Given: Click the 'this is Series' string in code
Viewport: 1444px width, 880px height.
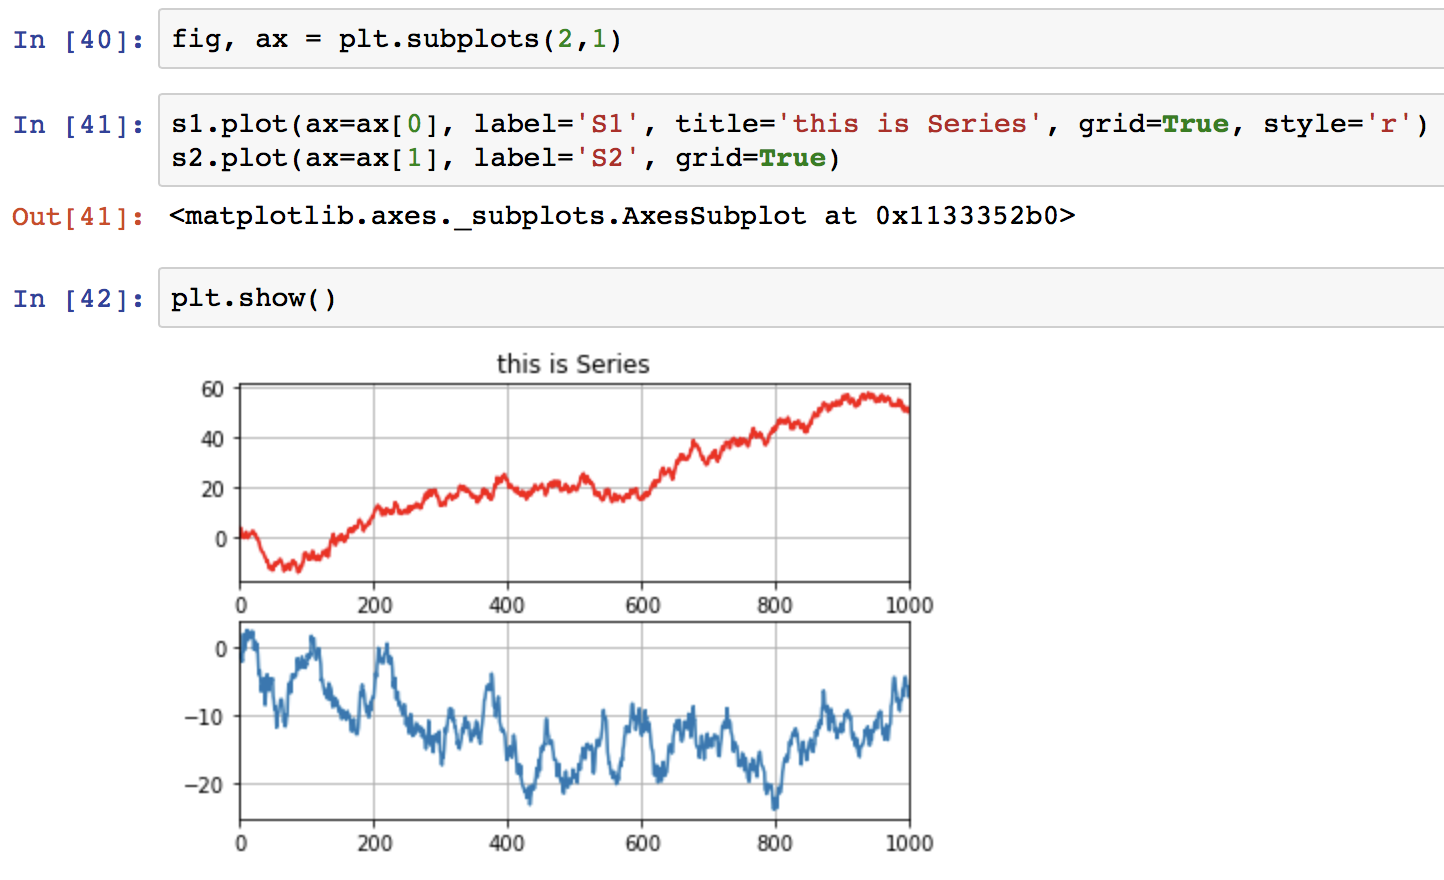Looking at the screenshot, I should (910, 124).
